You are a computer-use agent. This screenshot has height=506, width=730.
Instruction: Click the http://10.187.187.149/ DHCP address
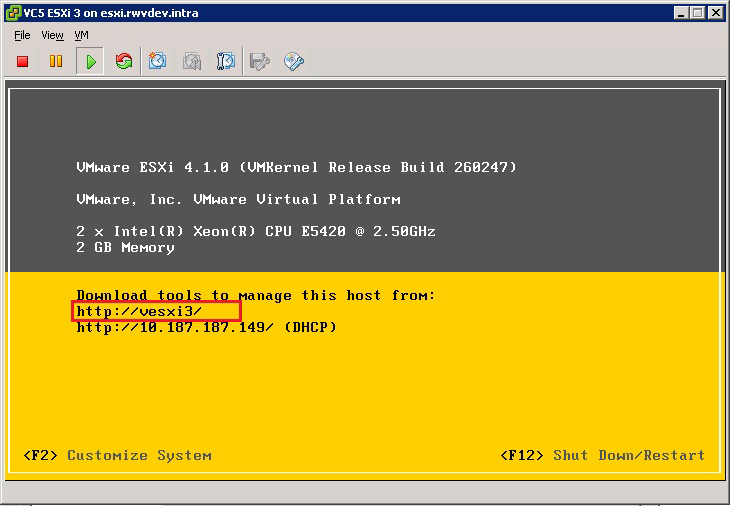(175, 327)
